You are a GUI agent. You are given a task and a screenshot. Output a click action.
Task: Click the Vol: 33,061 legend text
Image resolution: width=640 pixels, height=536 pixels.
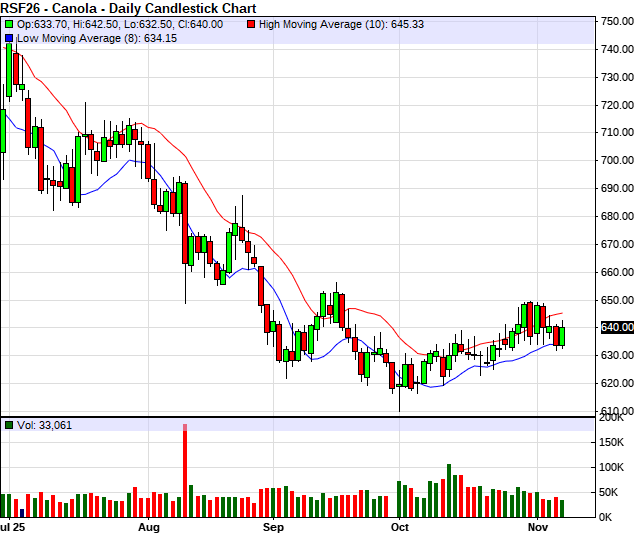pyautogui.click(x=44, y=425)
